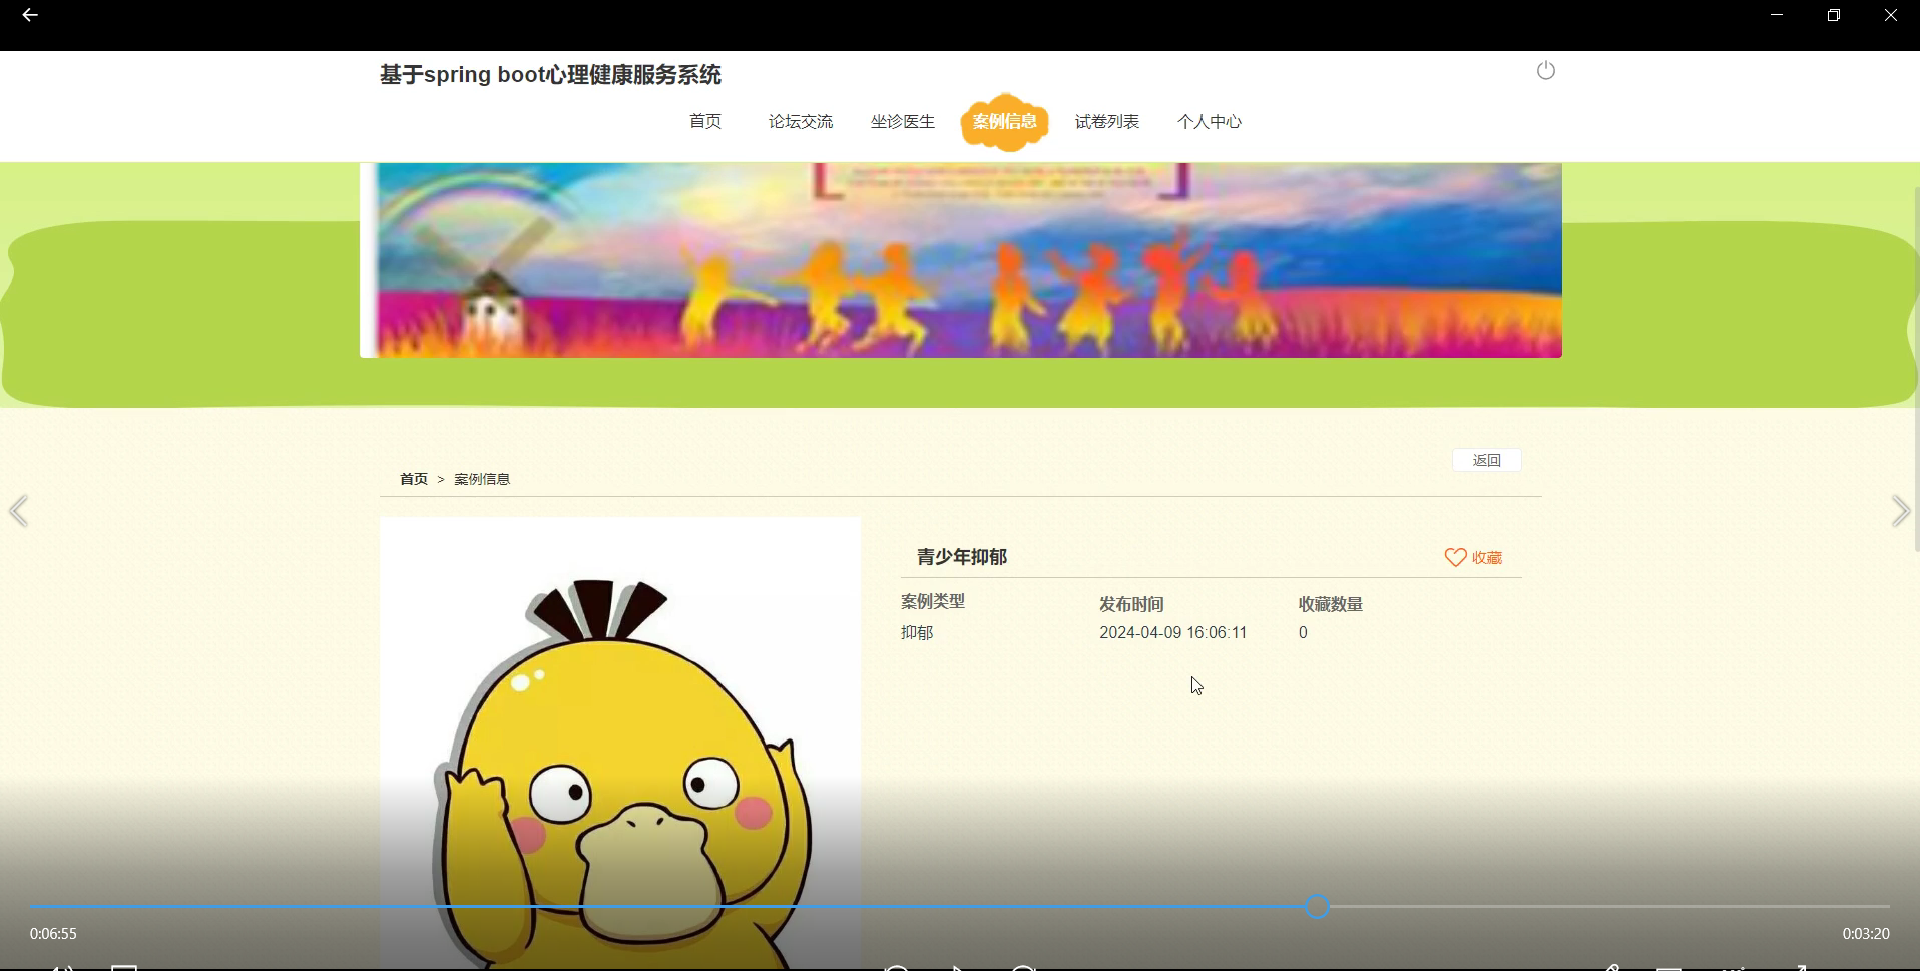The image size is (1920, 971).
Task: Click the case title 青少年抑郁
Action: (x=962, y=557)
